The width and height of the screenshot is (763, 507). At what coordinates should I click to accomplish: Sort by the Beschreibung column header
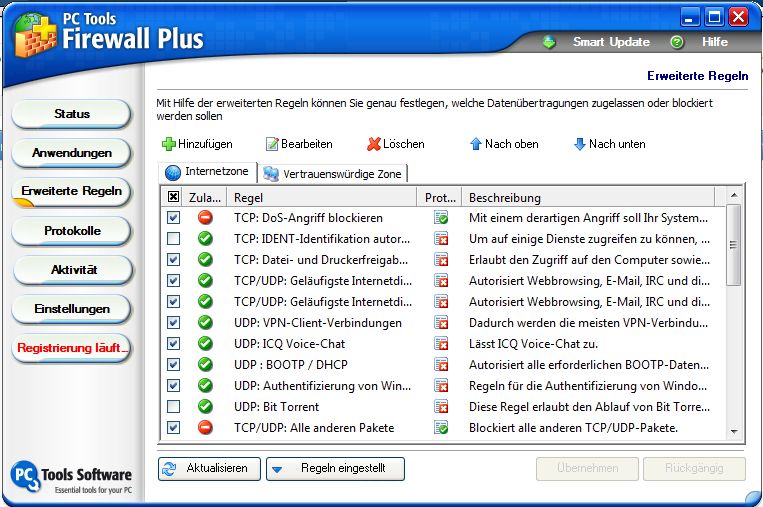tap(588, 198)
